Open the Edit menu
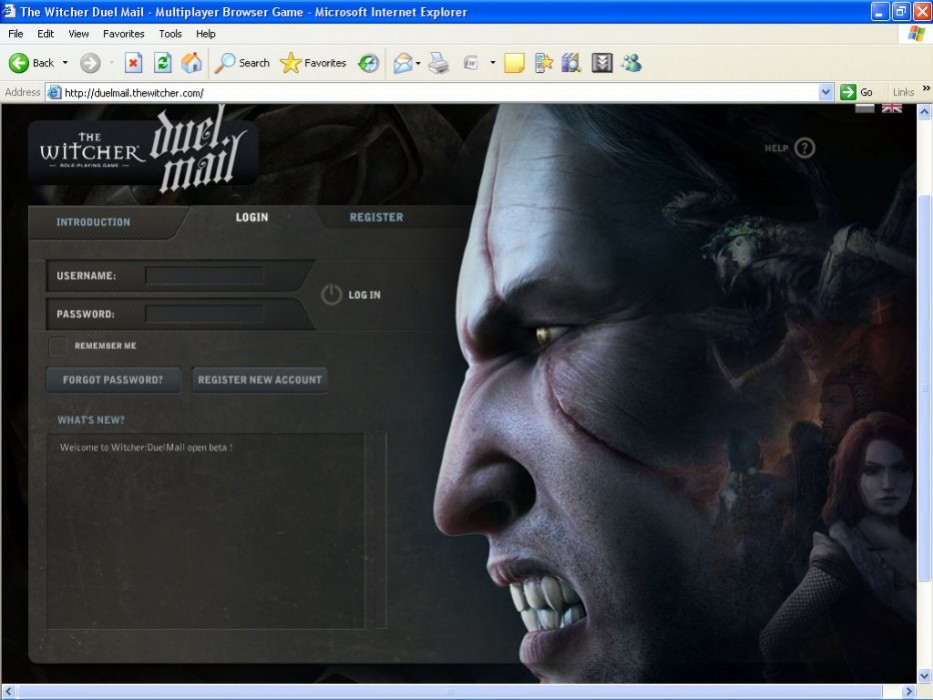This screenshot has width=933, height=700. coord(45,34)
